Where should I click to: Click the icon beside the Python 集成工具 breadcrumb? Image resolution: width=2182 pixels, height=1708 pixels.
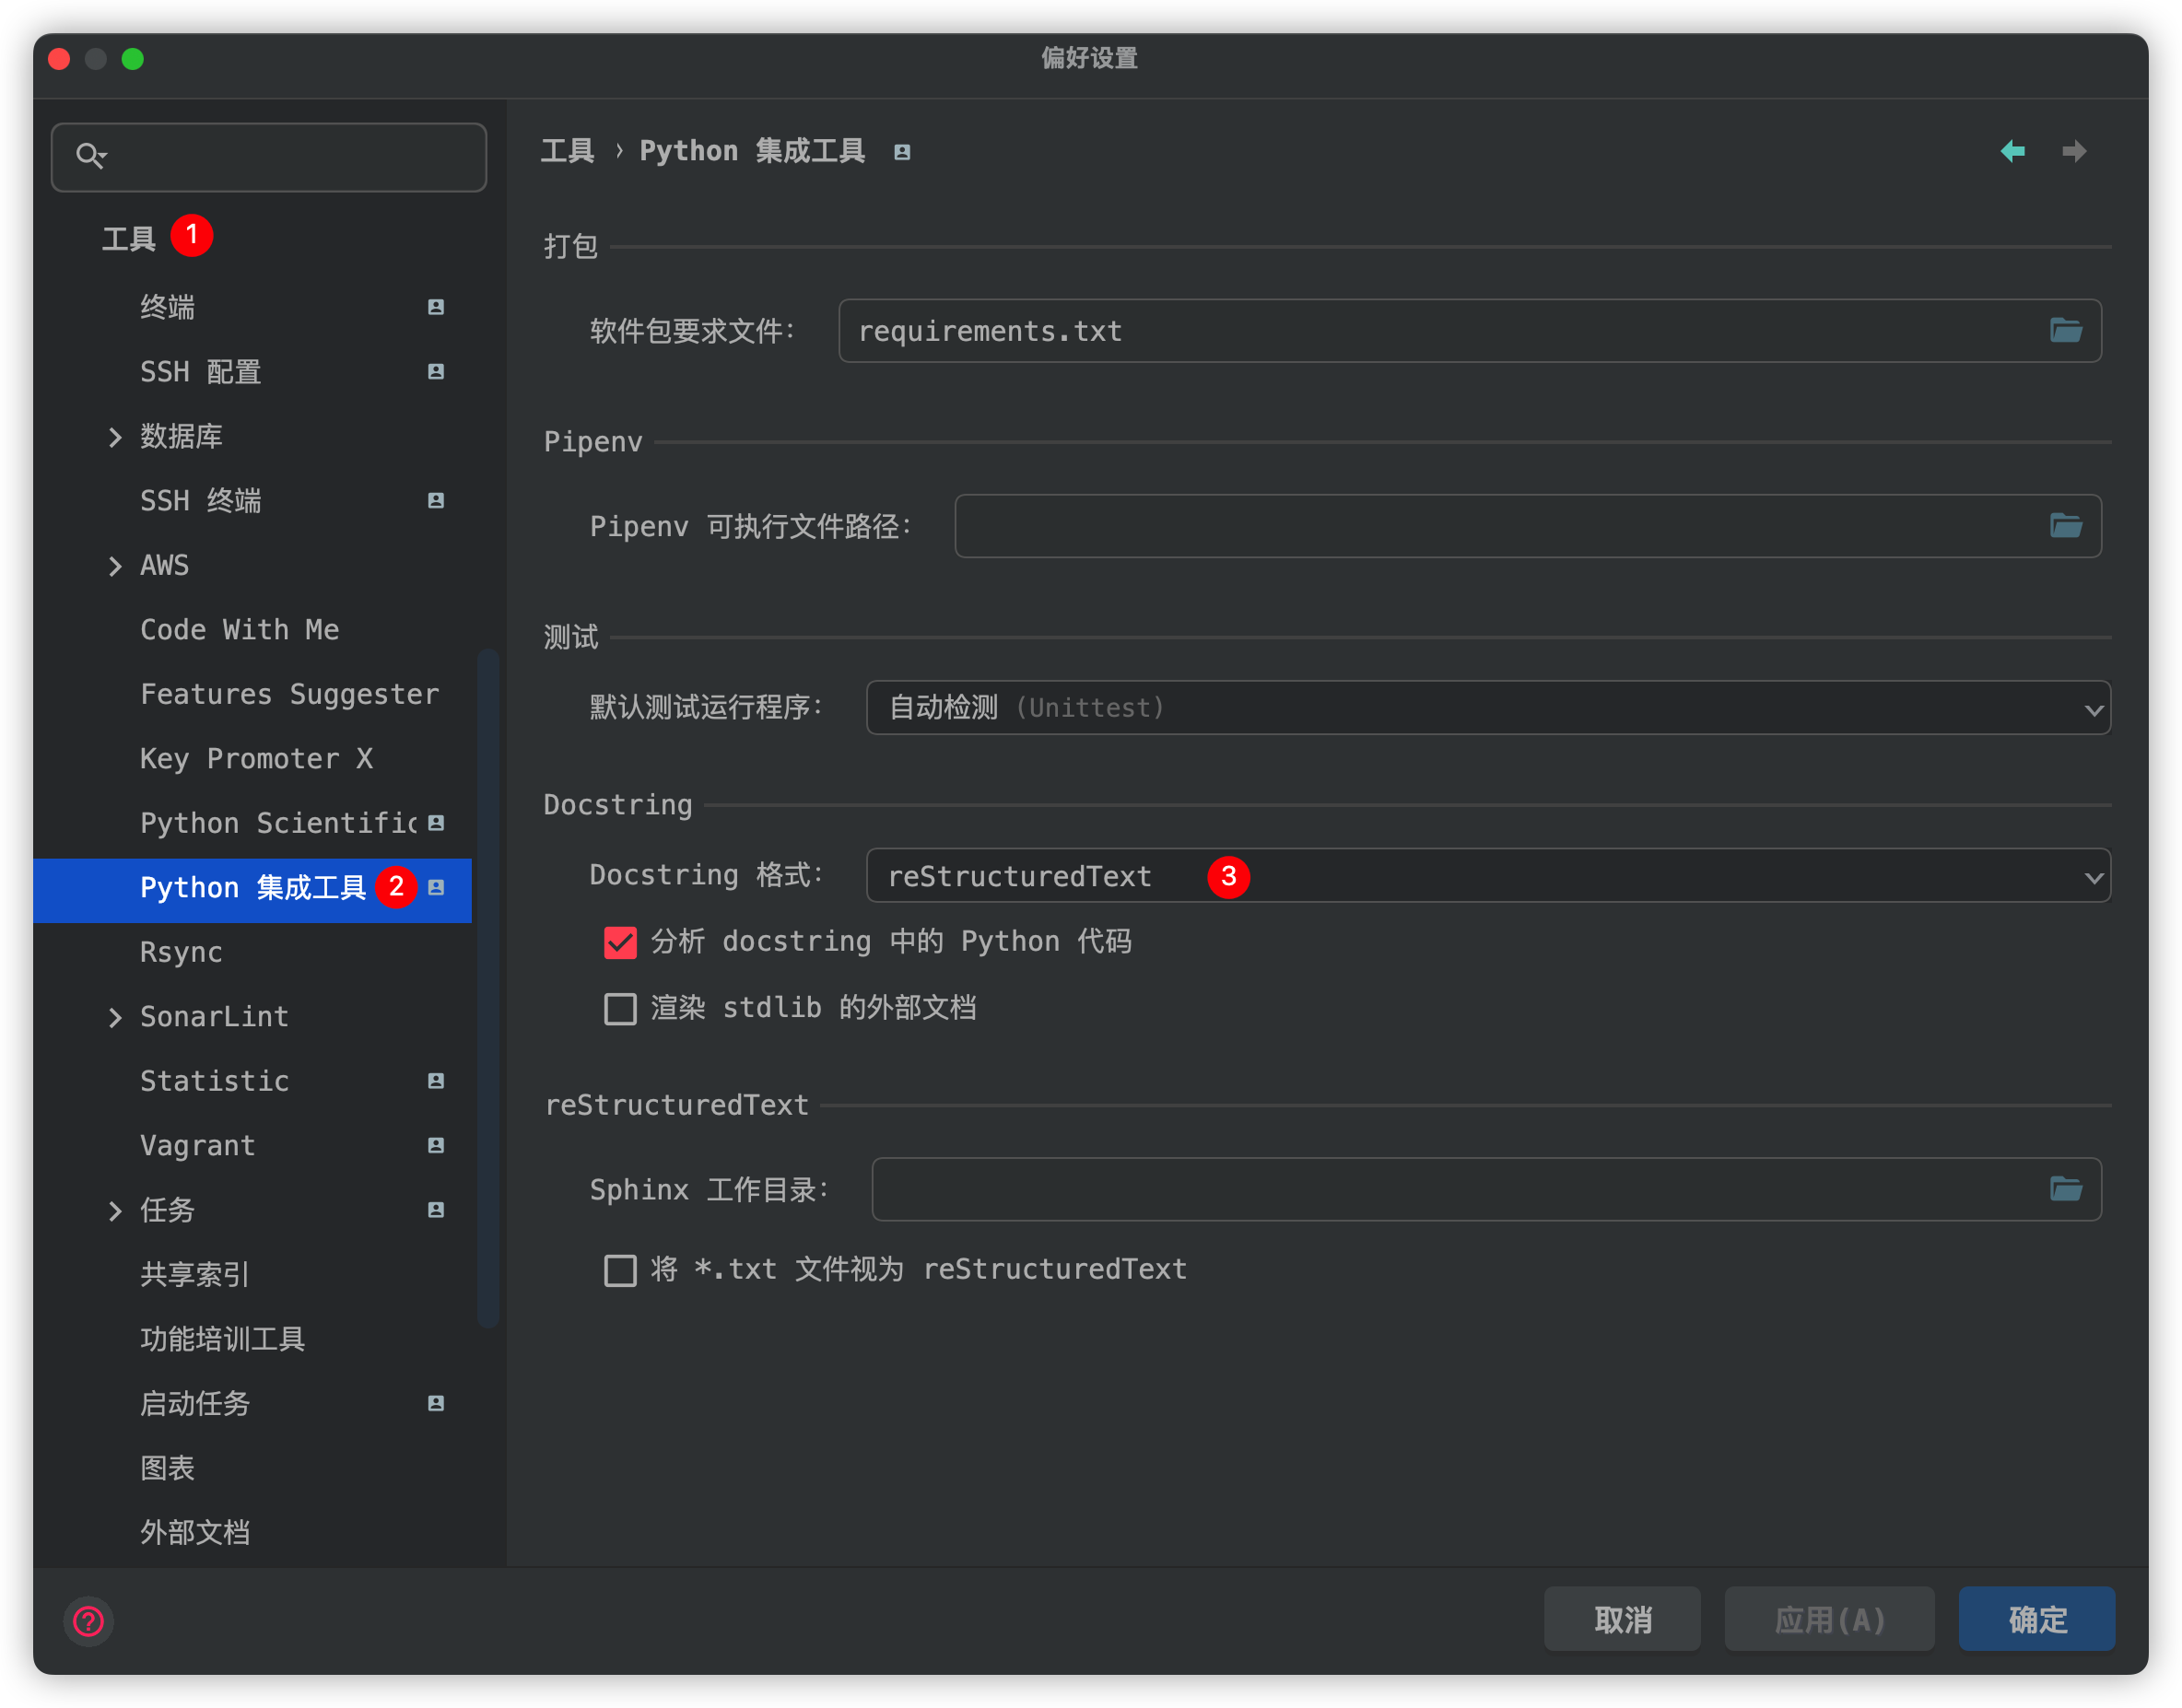(900, 151)
